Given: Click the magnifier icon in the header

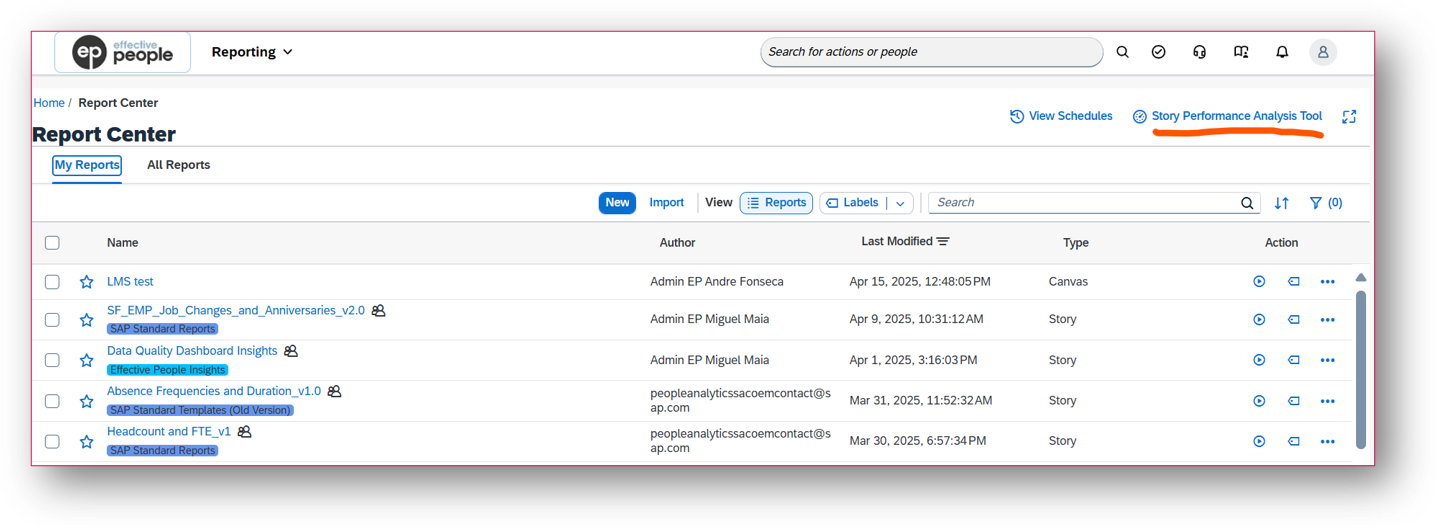Looking at the screenshot, I should click(x=1122, y=52).
